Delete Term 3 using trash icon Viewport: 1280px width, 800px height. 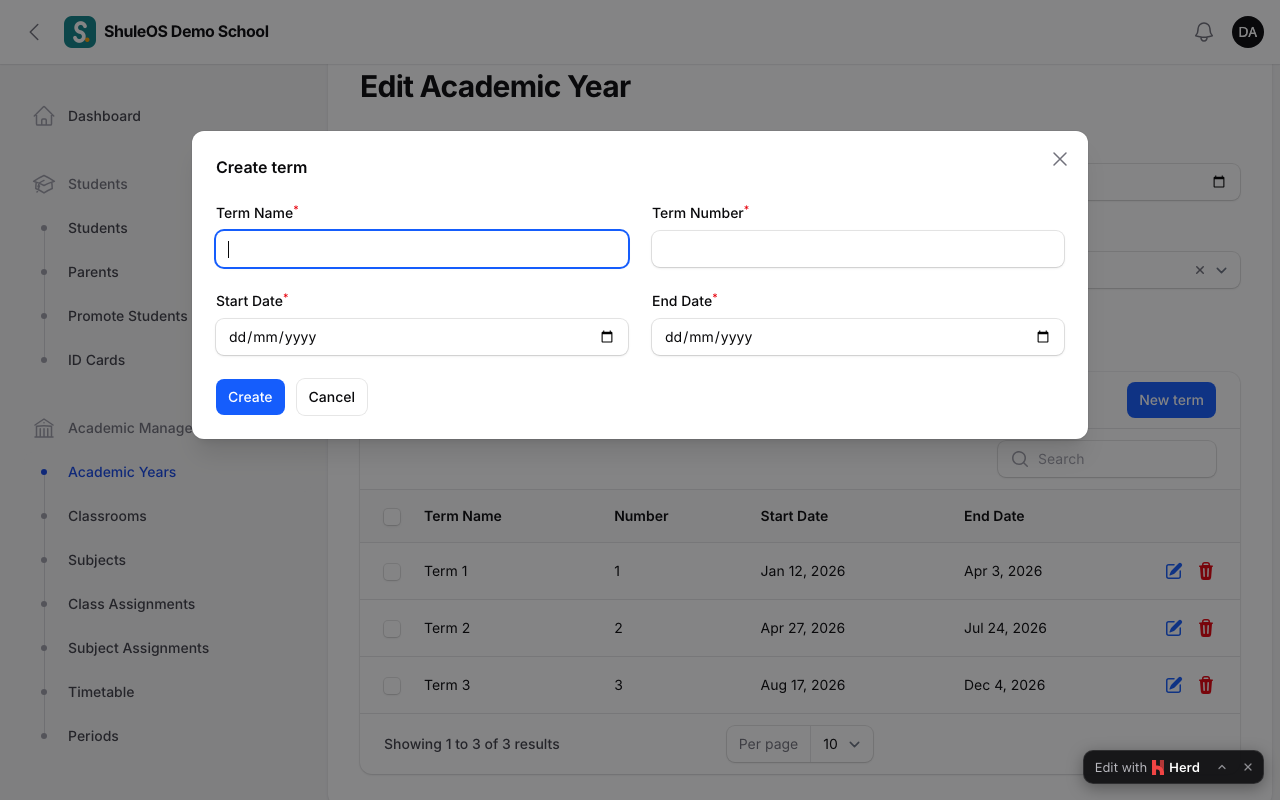pyautogui.click(x=1206, y=685)
